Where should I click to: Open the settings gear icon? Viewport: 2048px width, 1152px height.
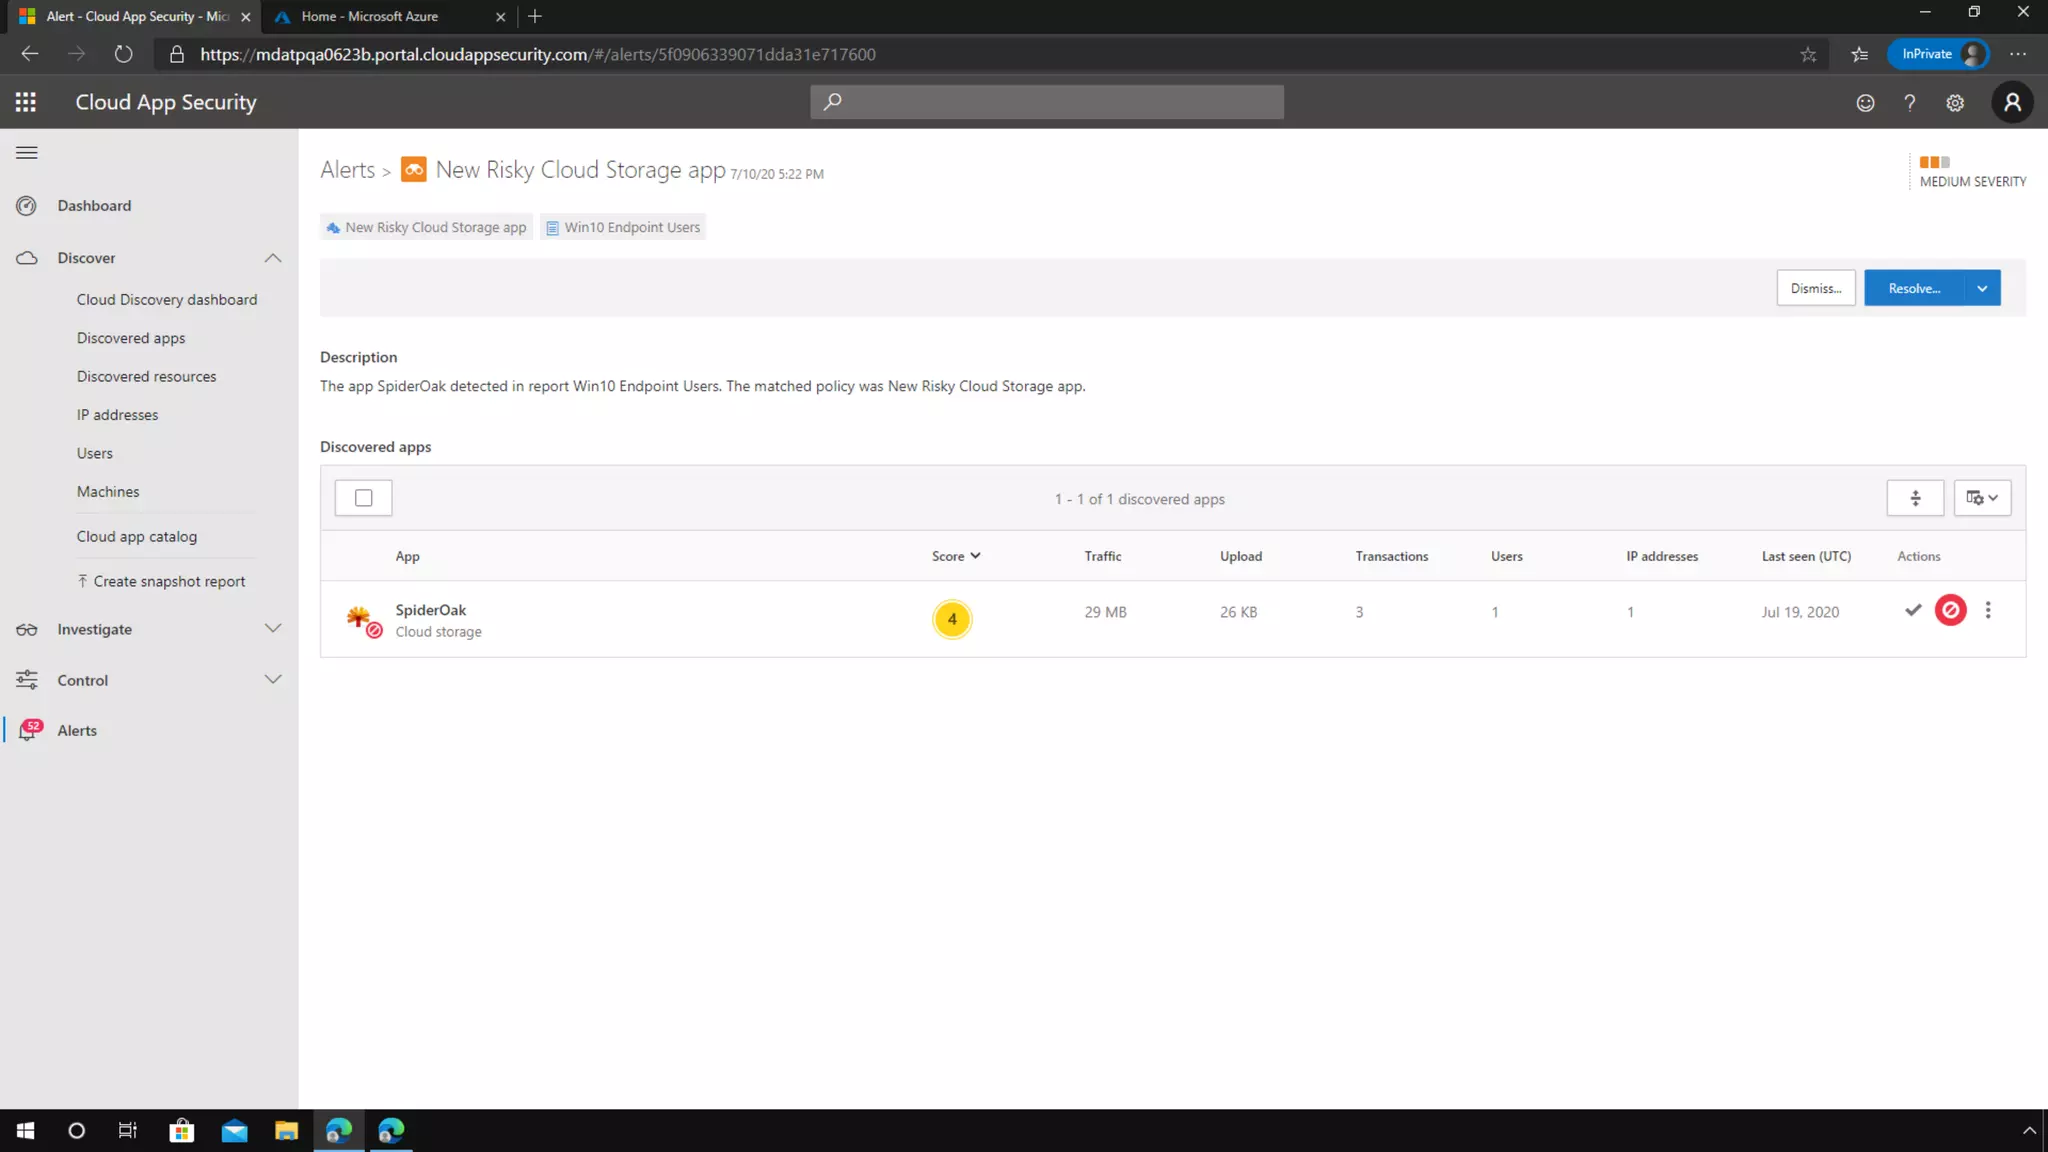1955,103
